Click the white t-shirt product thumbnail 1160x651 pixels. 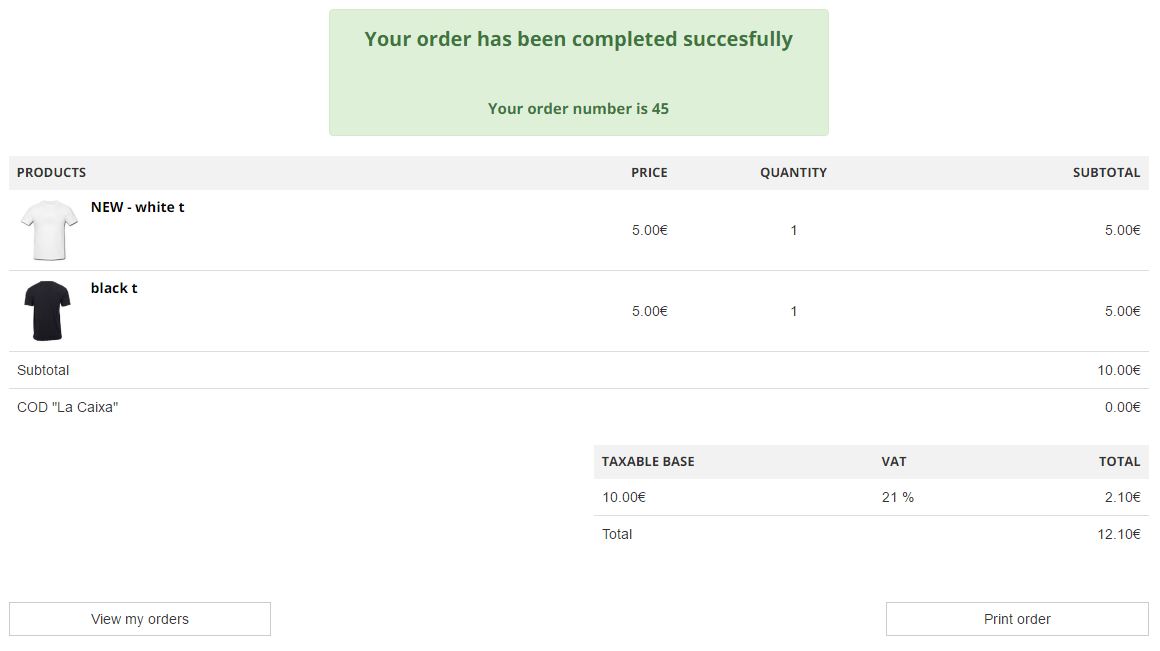[x=49, y=230]
